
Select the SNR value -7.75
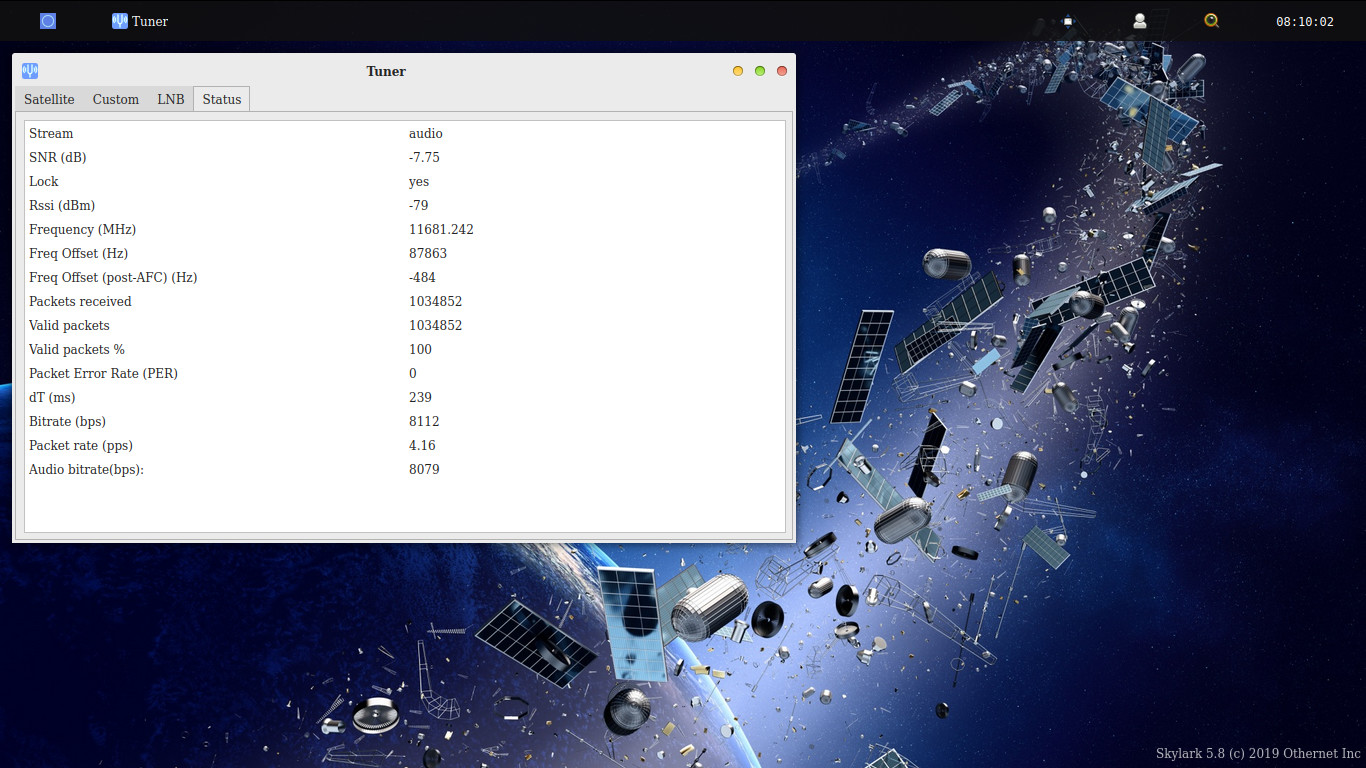[x=424, y=157]
